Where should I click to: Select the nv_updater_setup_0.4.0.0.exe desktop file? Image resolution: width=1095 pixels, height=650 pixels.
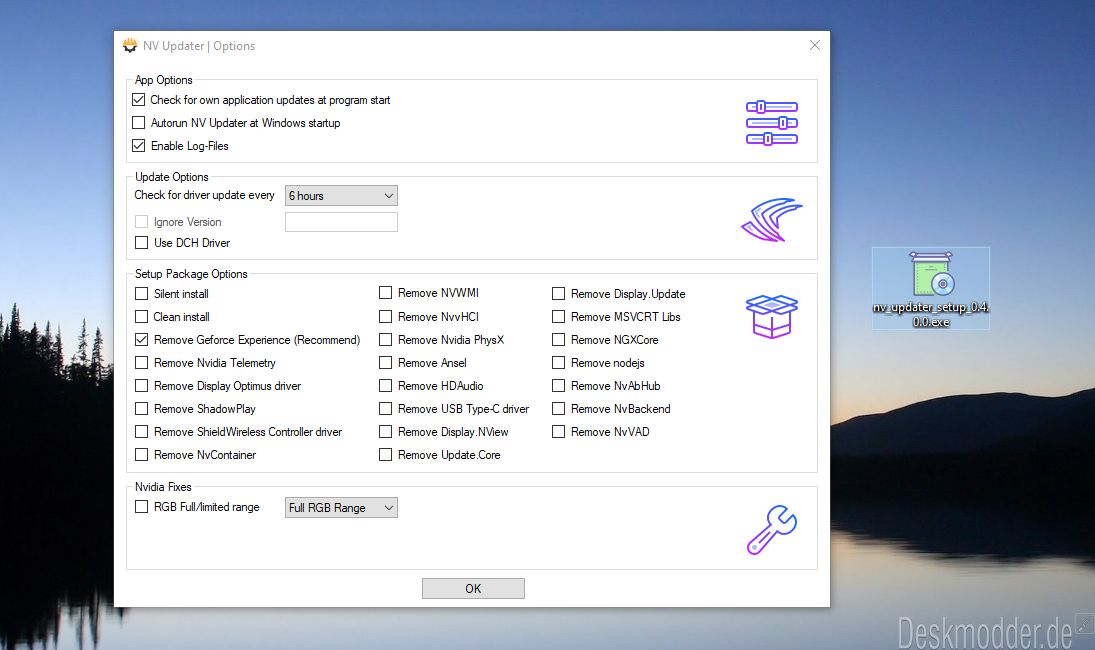click(x=930, y=287)
